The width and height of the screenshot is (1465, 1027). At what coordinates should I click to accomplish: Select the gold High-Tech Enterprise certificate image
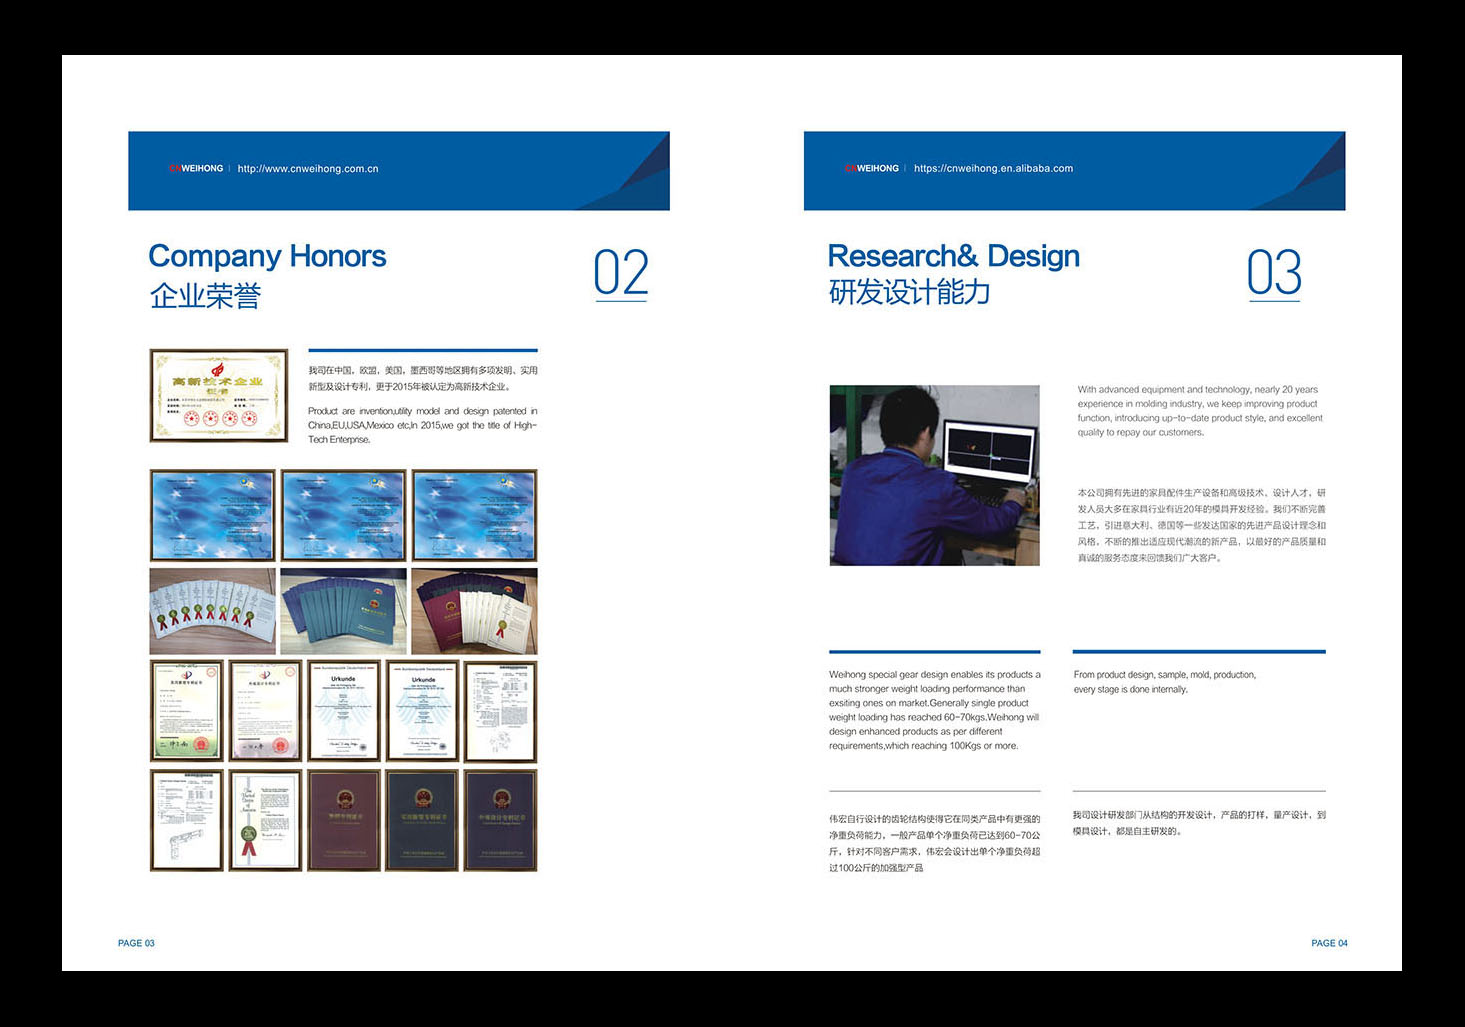tap(218, 396)
